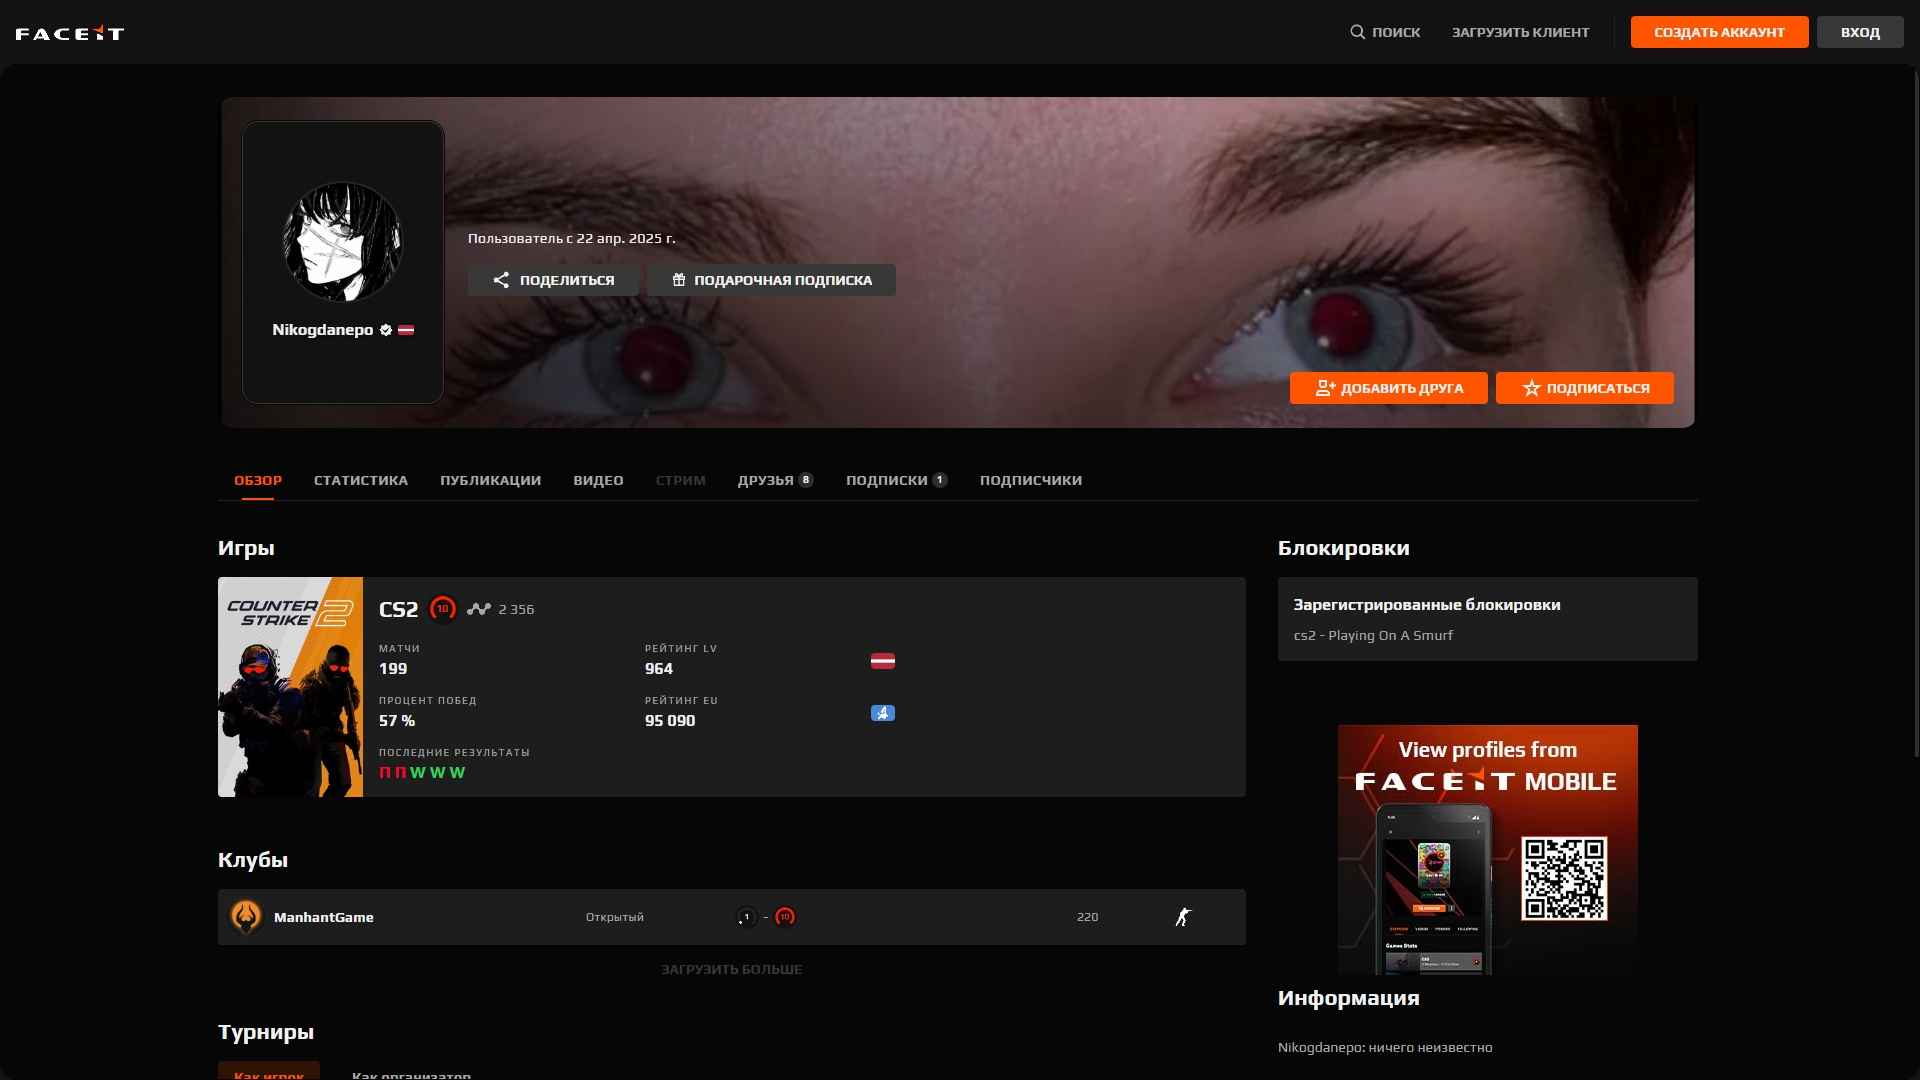Click the CS2 level 10 skill badge
Image resolution: width=1920 pixels, height=1080 pixels.
coord(443,609)
